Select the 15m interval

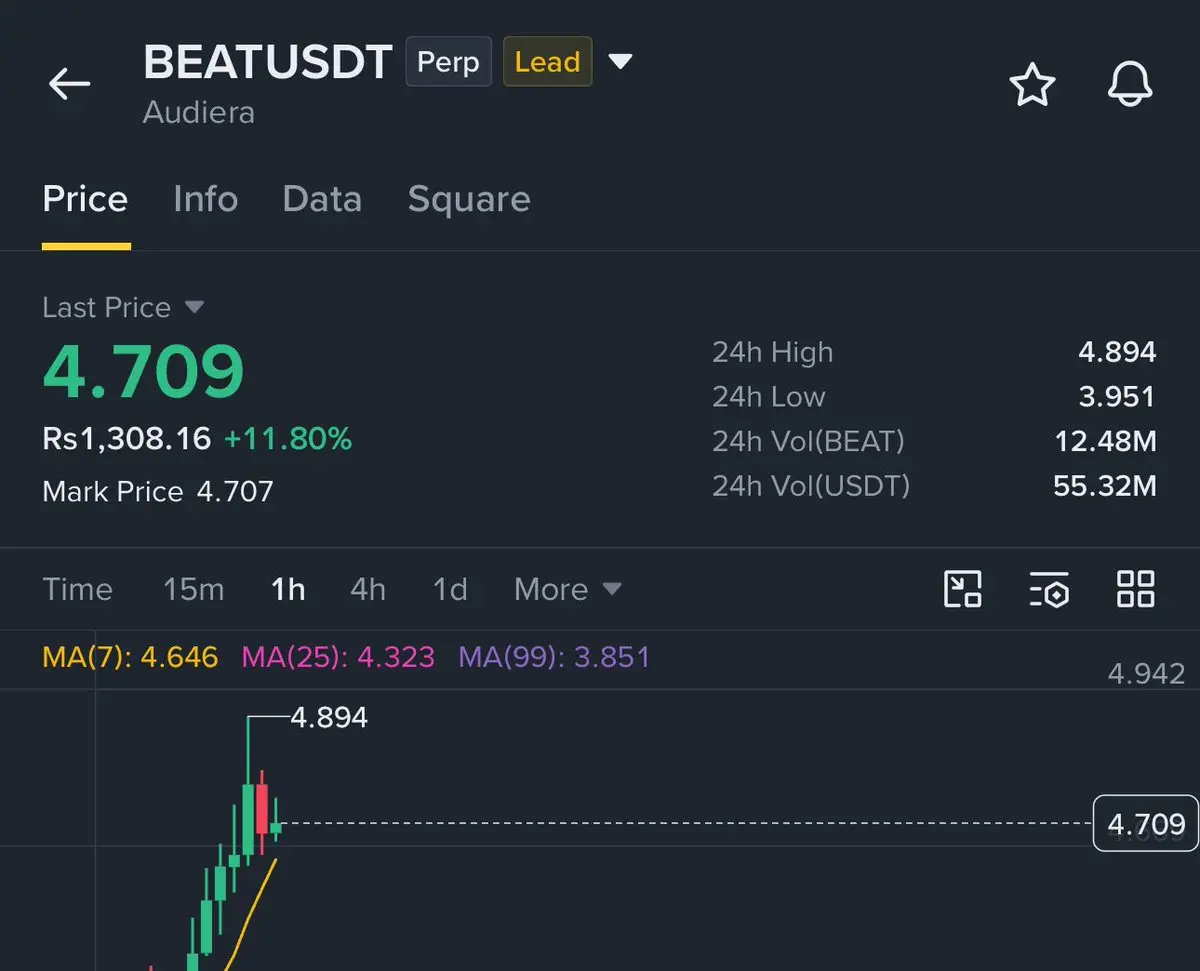pyautogui.click(x=194, y=589)
